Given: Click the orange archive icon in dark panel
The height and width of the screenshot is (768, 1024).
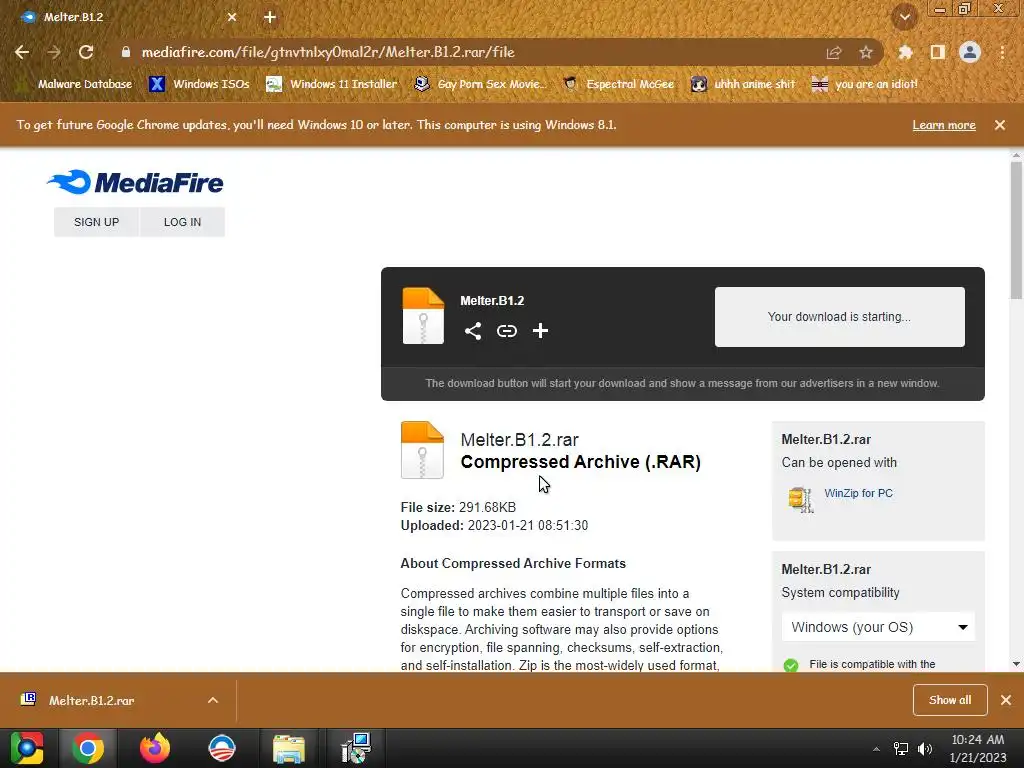Looking at the screenshot, I should [x=423, y=315].
